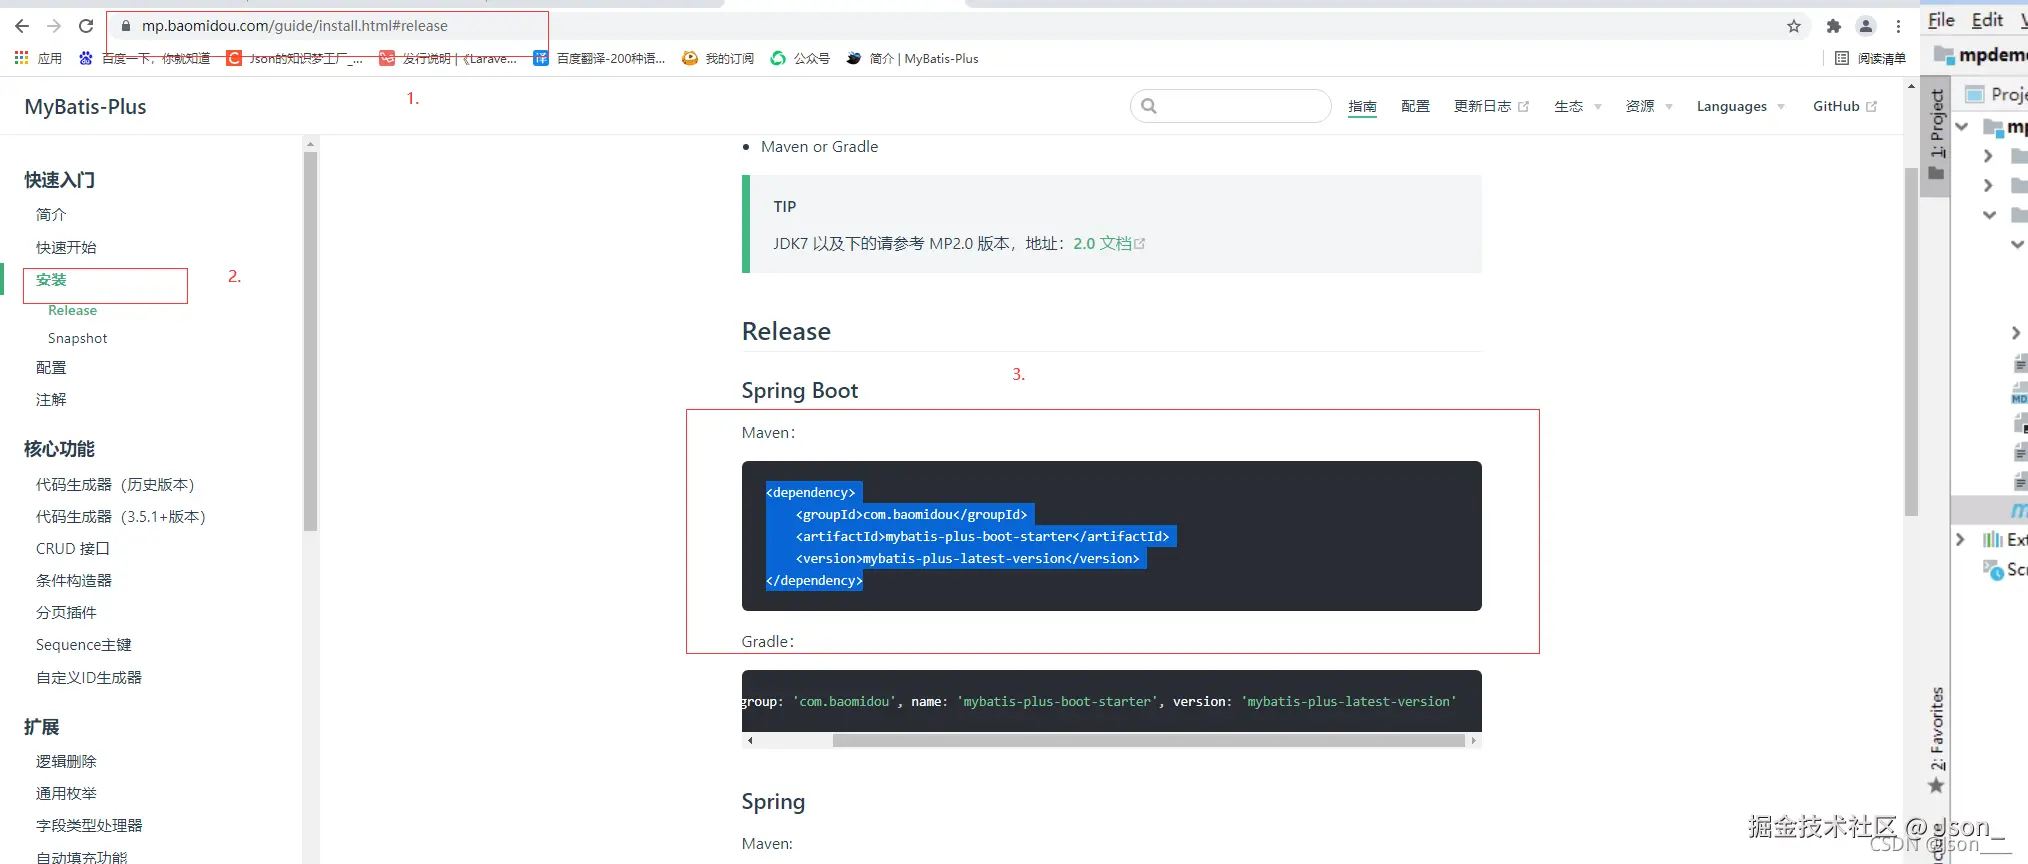
Task: Open the 公众号 bookmark
Action: point(800,59)
